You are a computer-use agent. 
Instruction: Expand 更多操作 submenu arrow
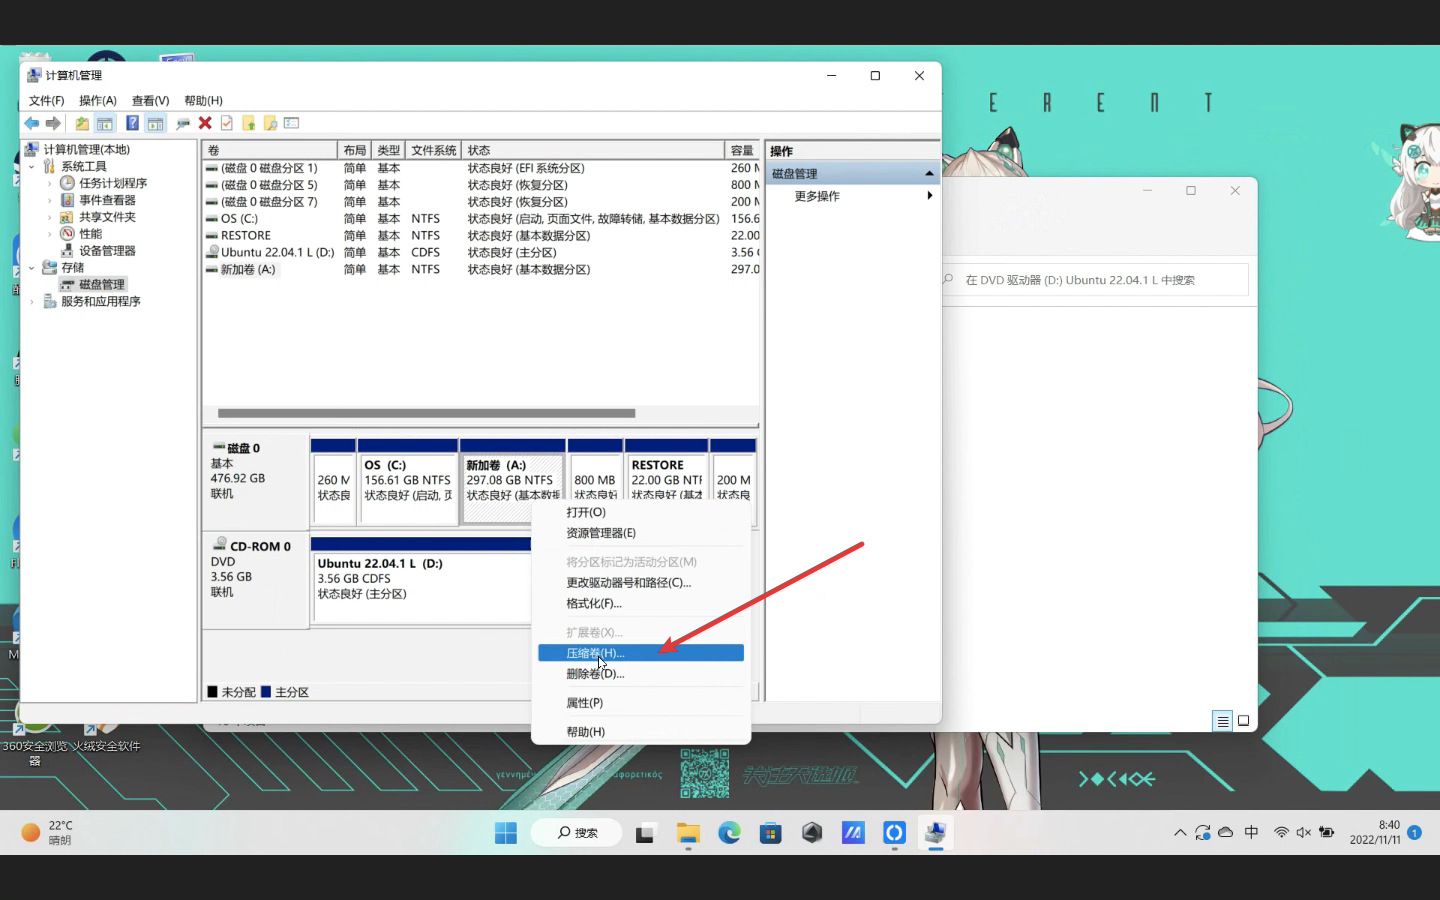[930, 196]
